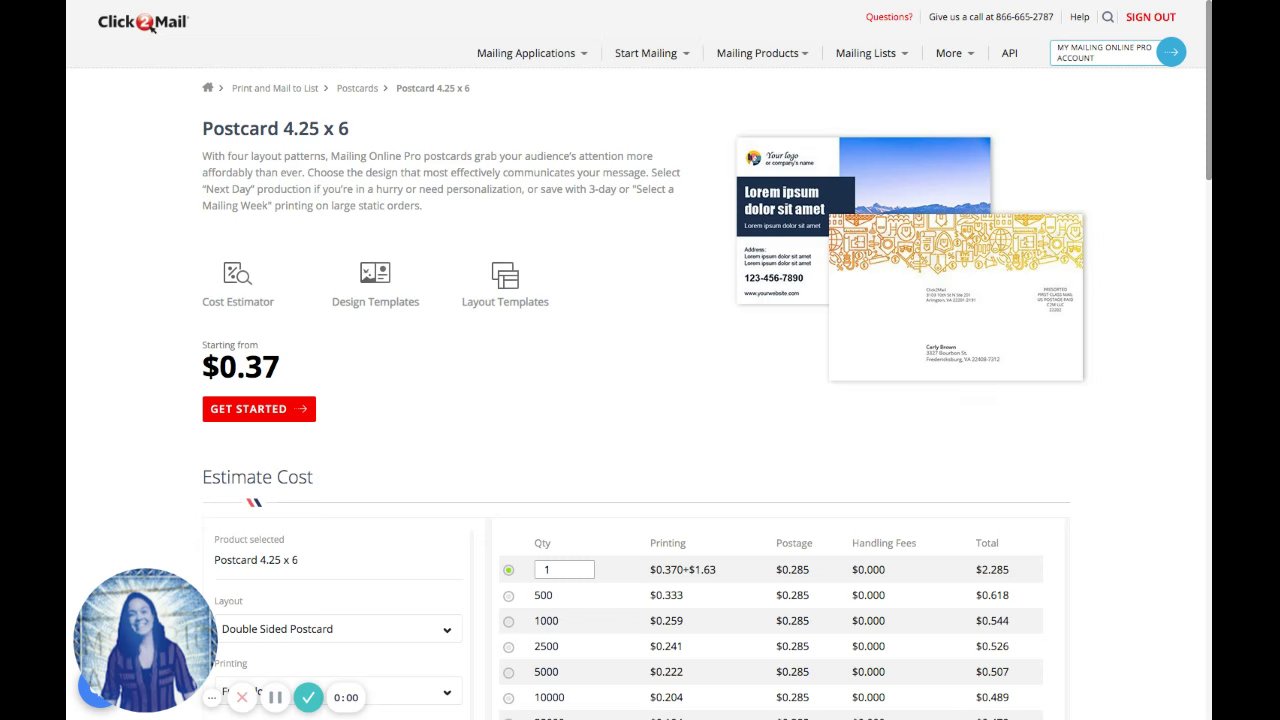Click total $2.285 in first row
Image resolution: width=1280 pixels, height=720 pixels.
tap(992, 570)
